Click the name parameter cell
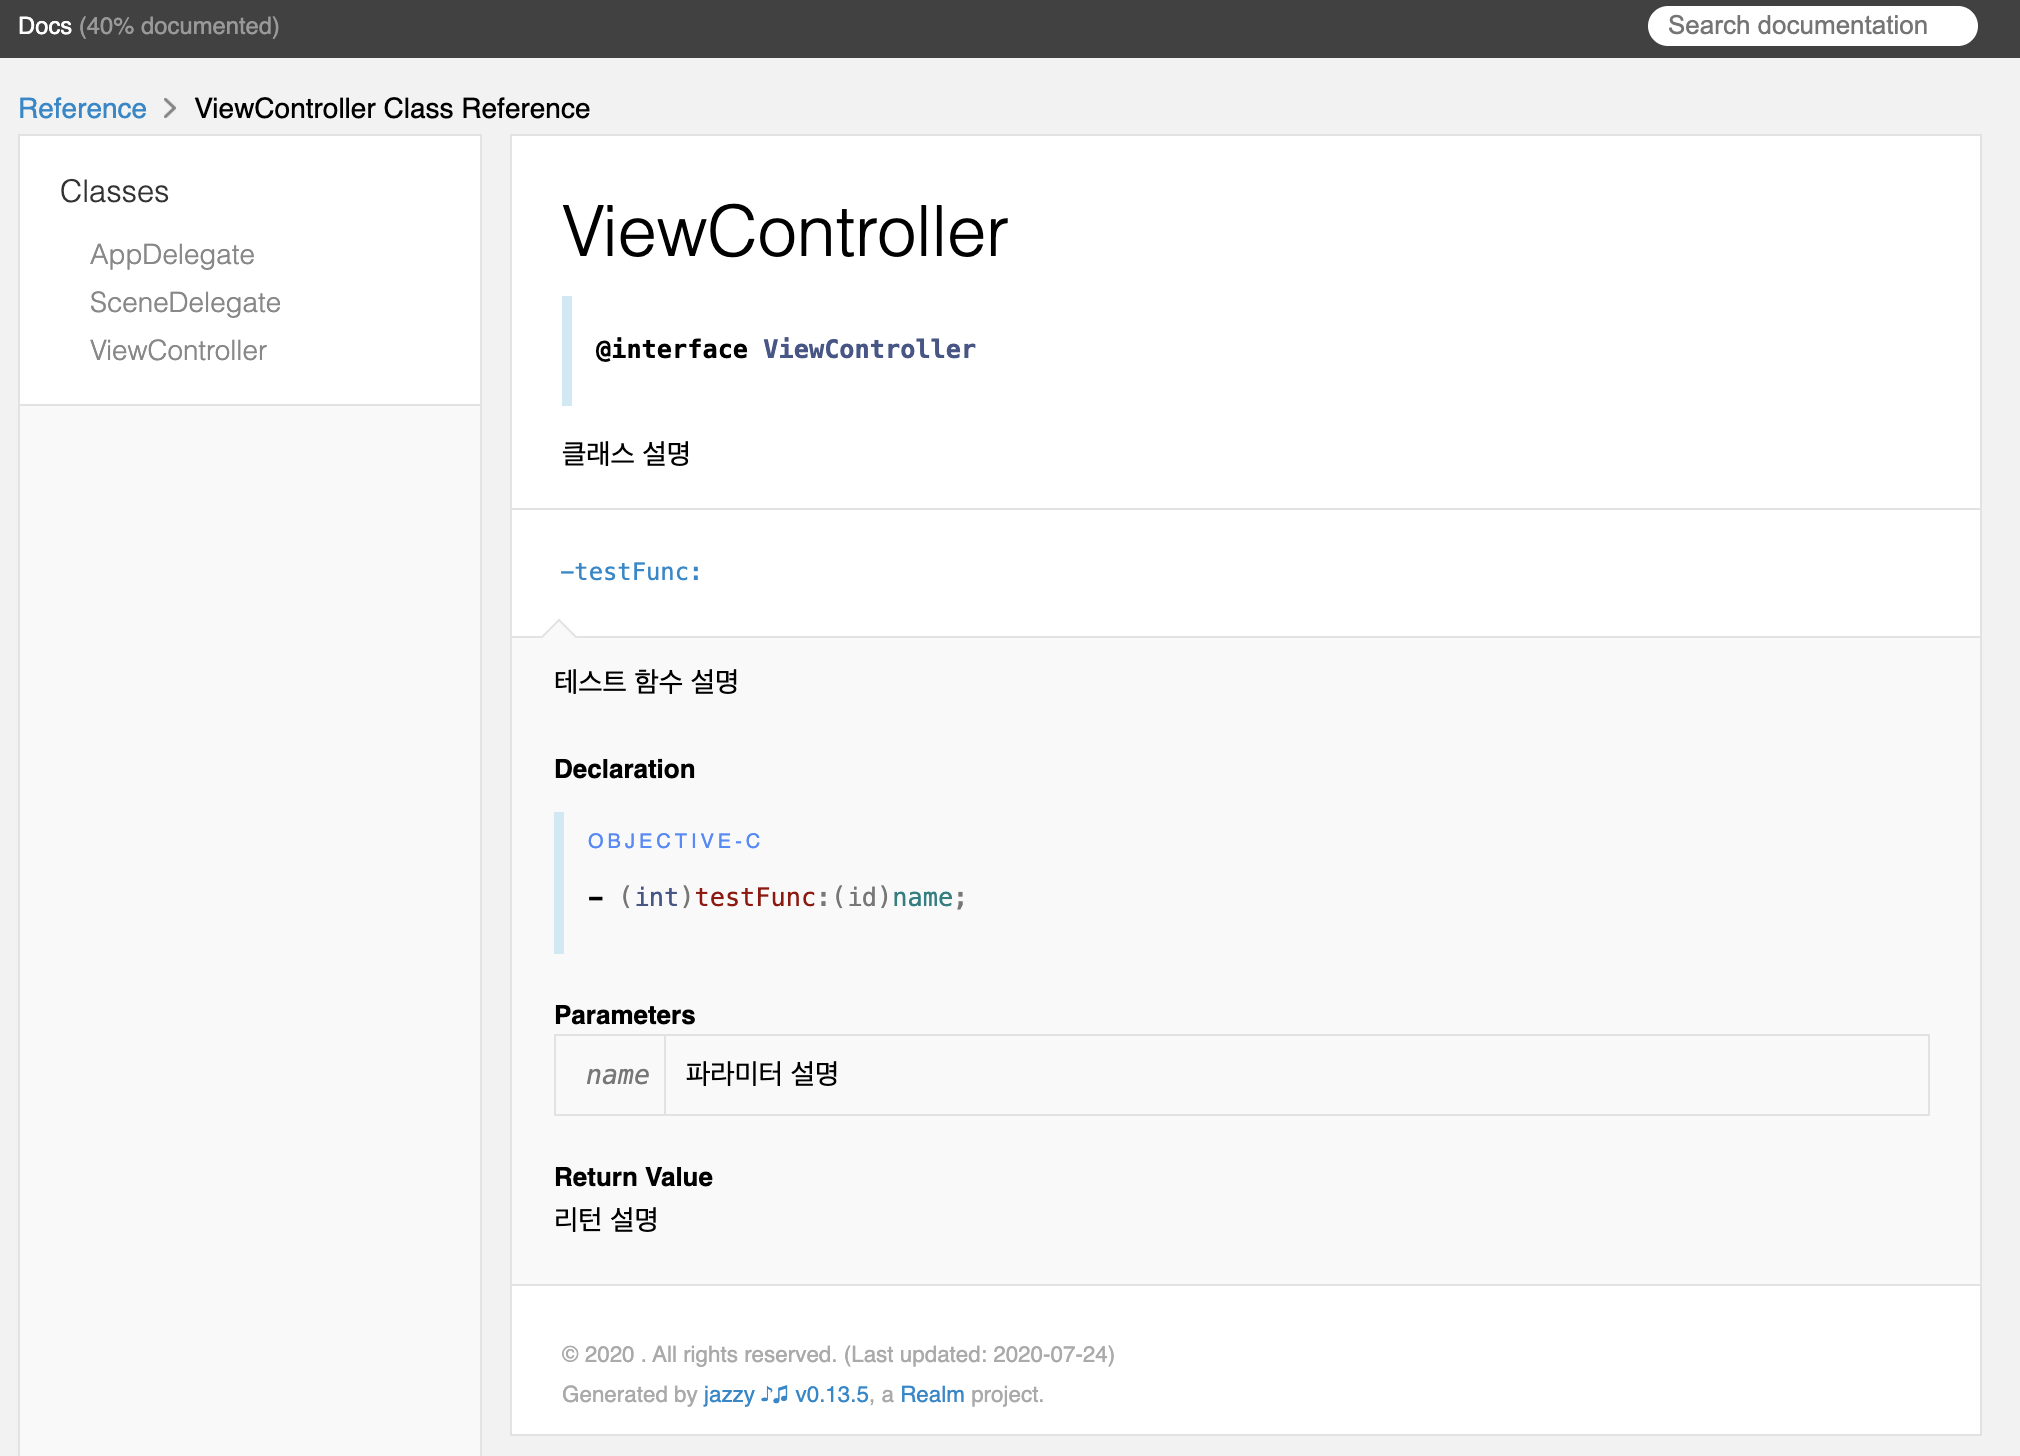2020x1456 pixels. [x=617, y=1075]
